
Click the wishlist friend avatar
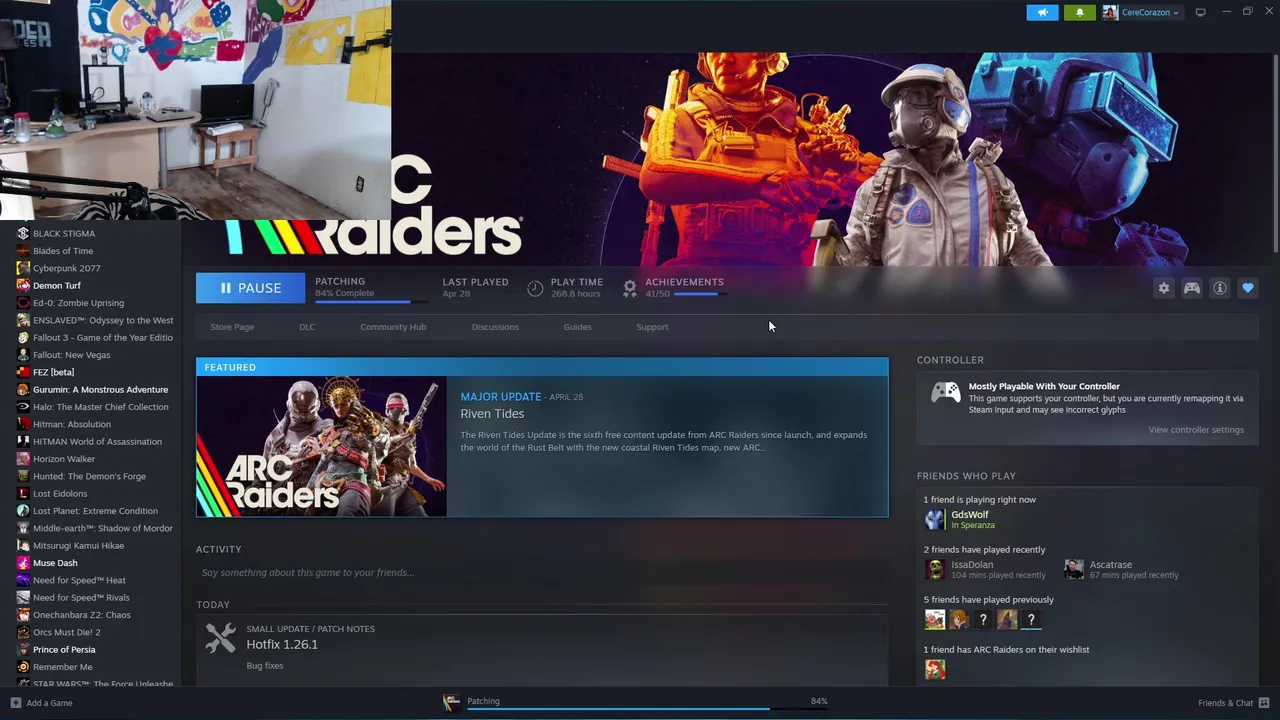[x=935, y=669]
